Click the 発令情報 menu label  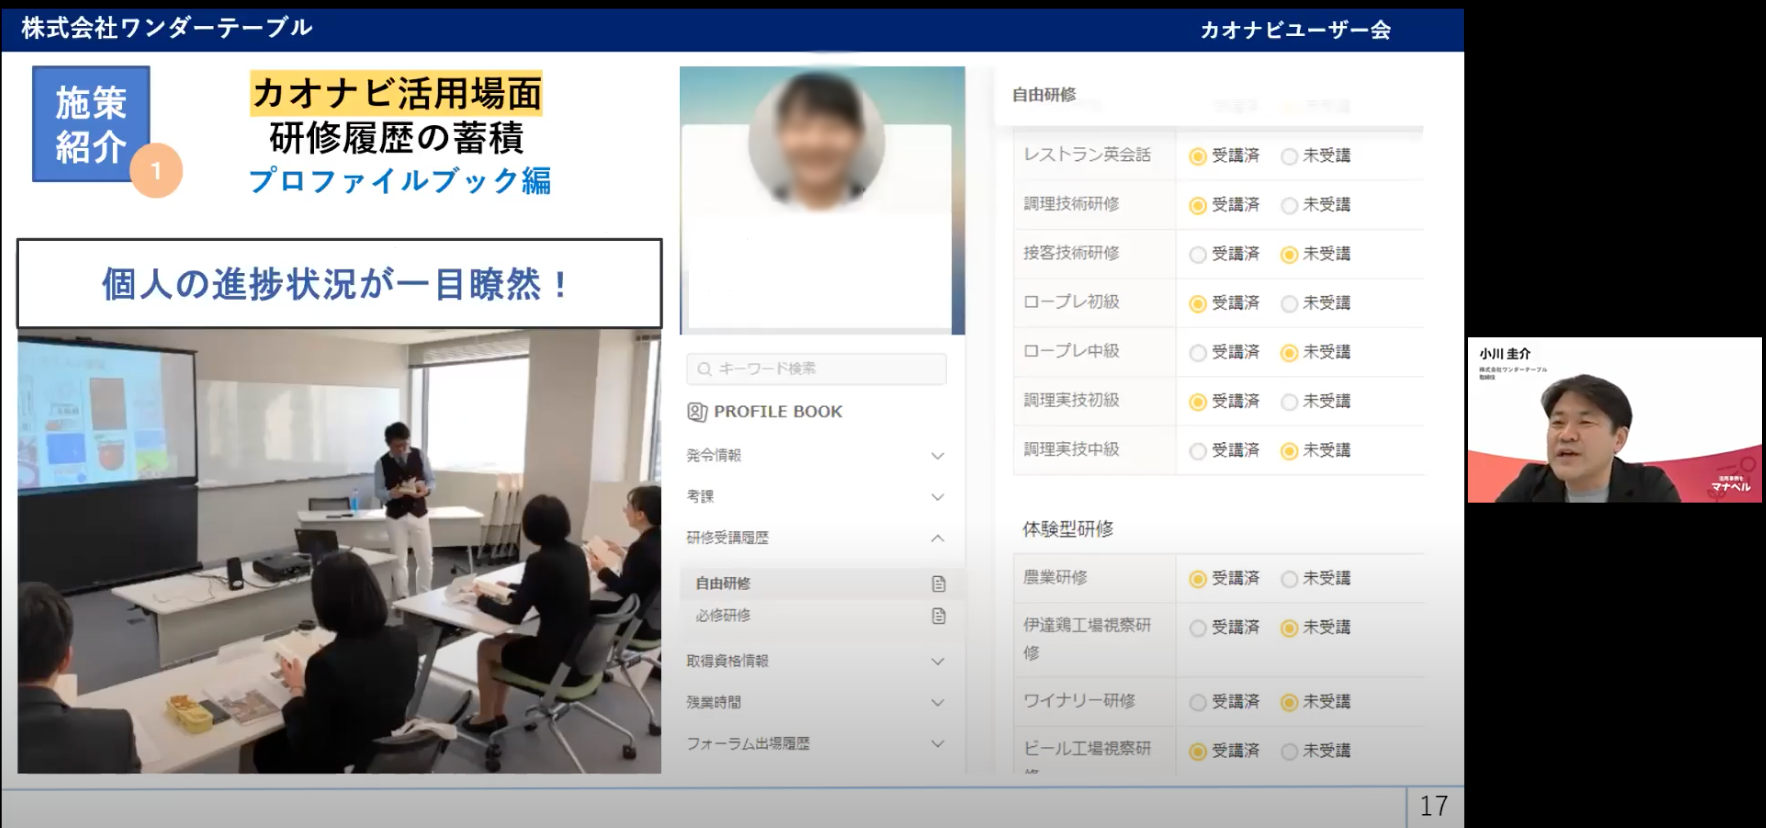713,455
